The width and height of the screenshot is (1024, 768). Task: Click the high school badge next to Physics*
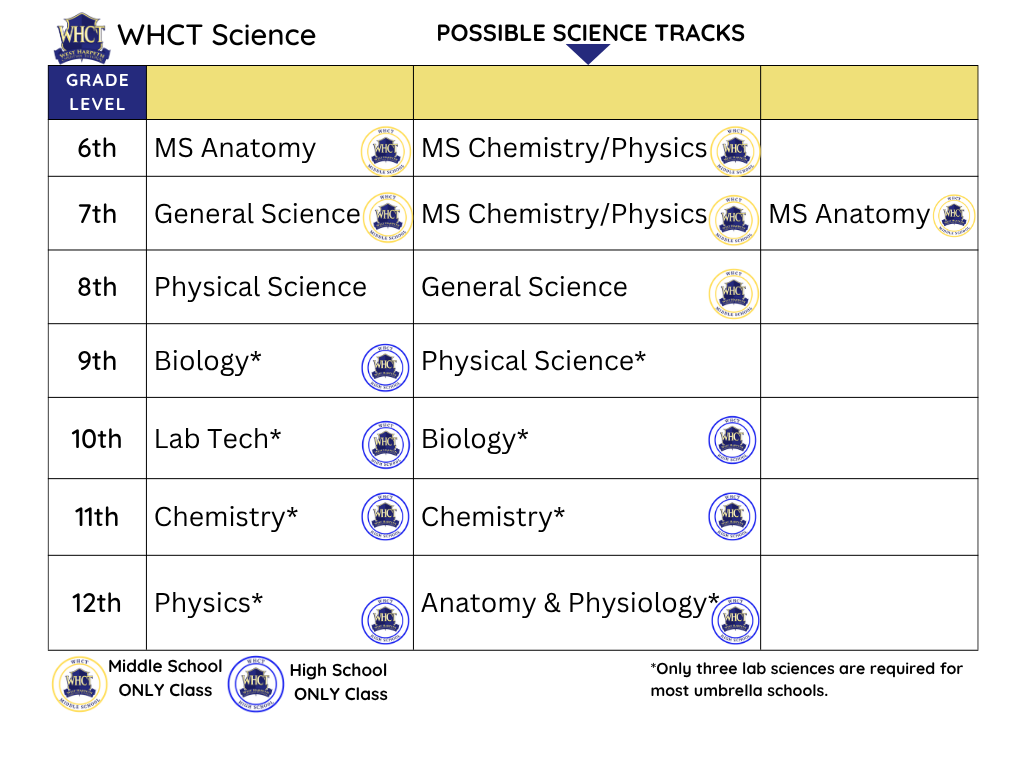pos(385,620)
